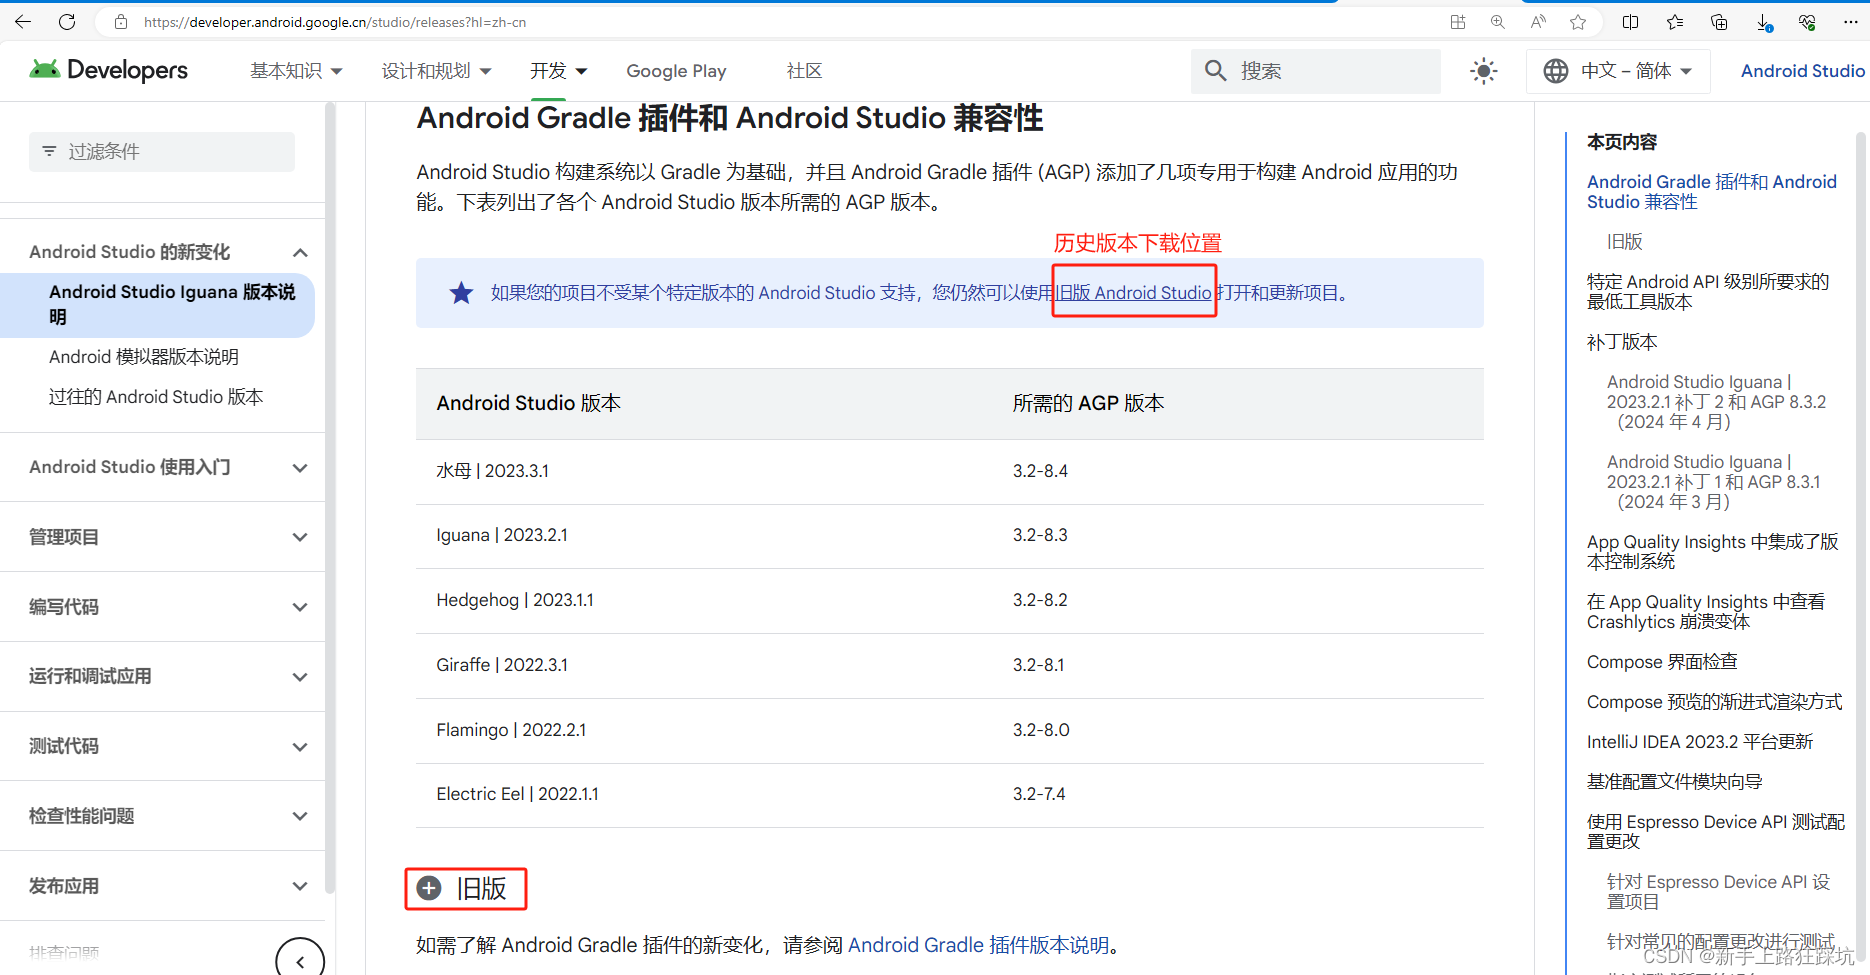Viewport: 1870px width, 975px height.
Task: Reload the page with the refresh icon
Action: coord(67,22)
